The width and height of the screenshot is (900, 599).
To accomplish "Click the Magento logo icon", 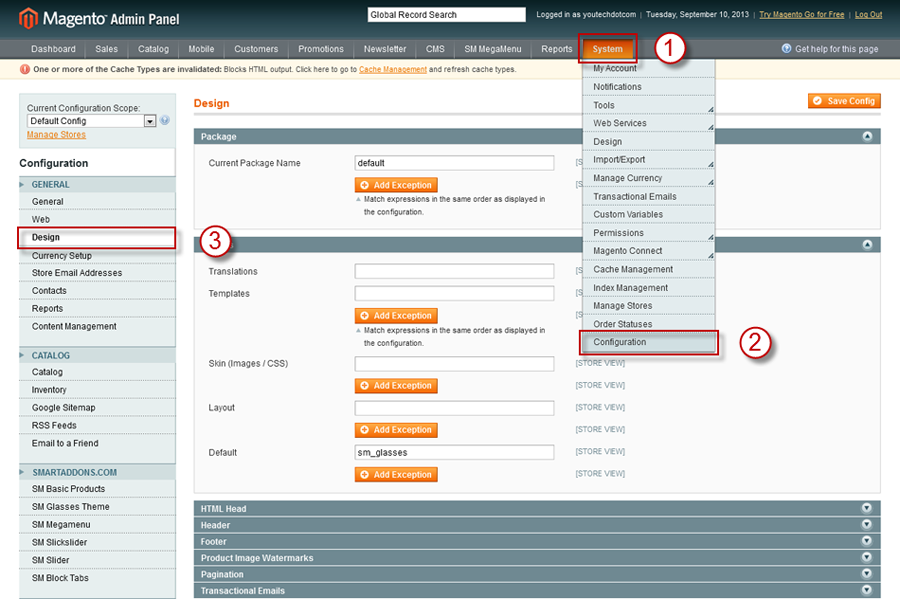I will pos(28,18).
